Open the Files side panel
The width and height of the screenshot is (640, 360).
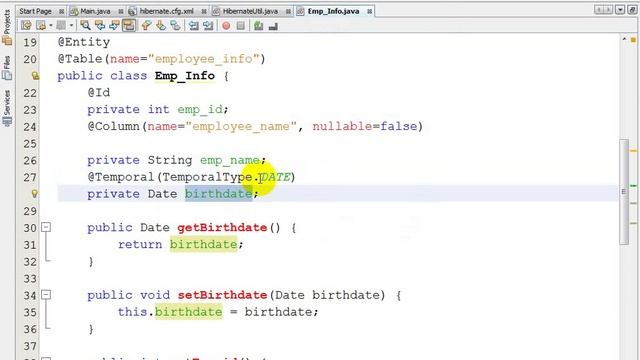point(7,68)
